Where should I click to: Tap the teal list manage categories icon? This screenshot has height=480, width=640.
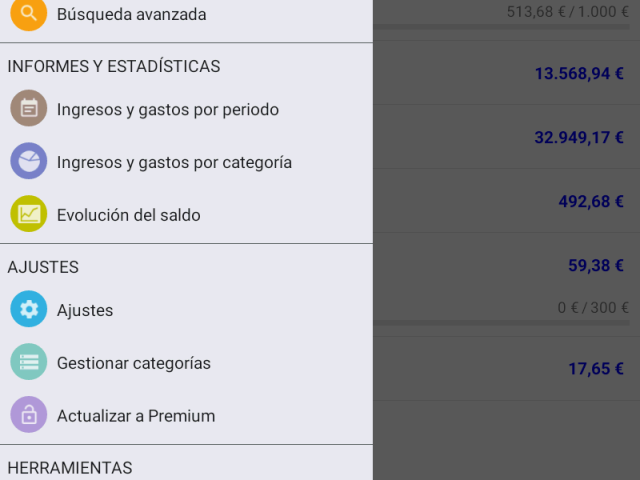click(28, 362)
